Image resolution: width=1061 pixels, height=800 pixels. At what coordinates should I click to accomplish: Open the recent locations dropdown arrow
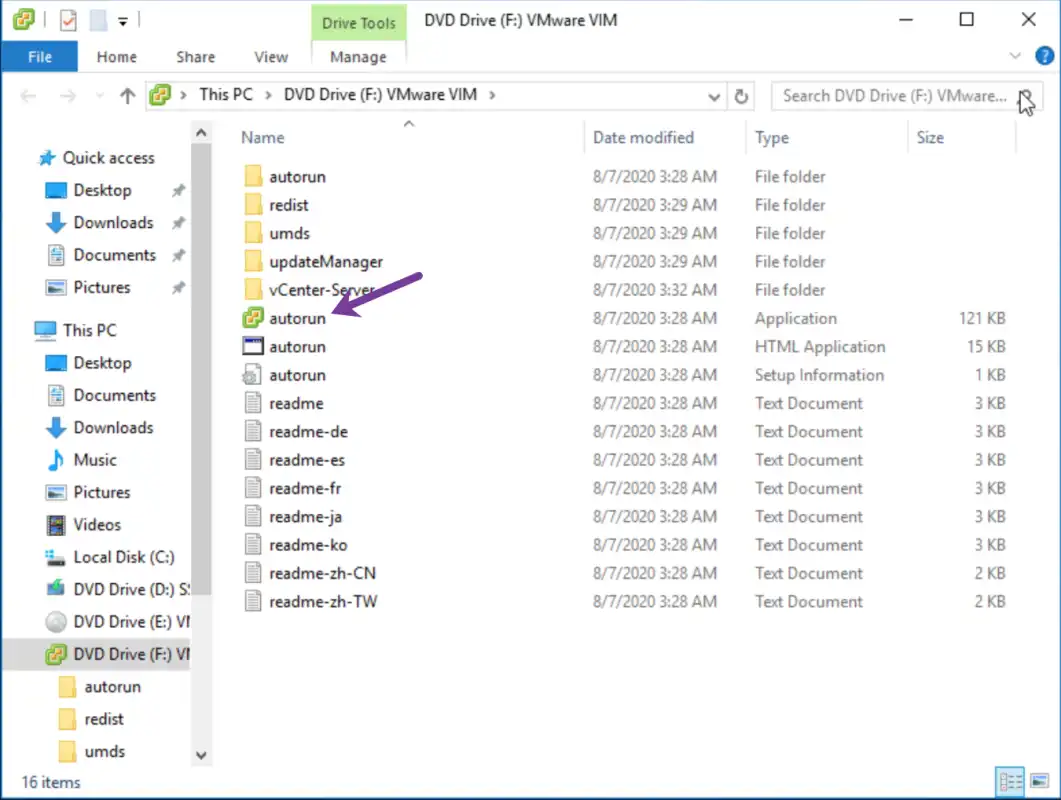click(x=99, y=96)
